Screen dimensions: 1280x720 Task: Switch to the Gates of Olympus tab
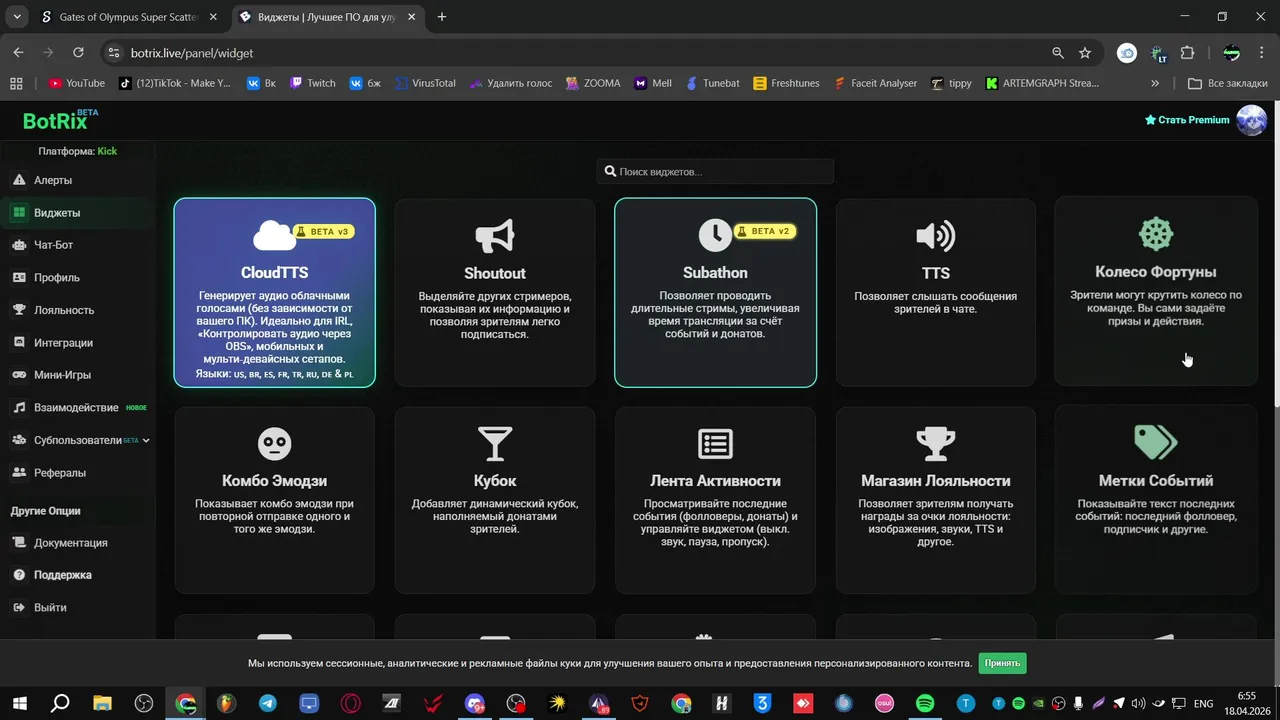point(128,17)
